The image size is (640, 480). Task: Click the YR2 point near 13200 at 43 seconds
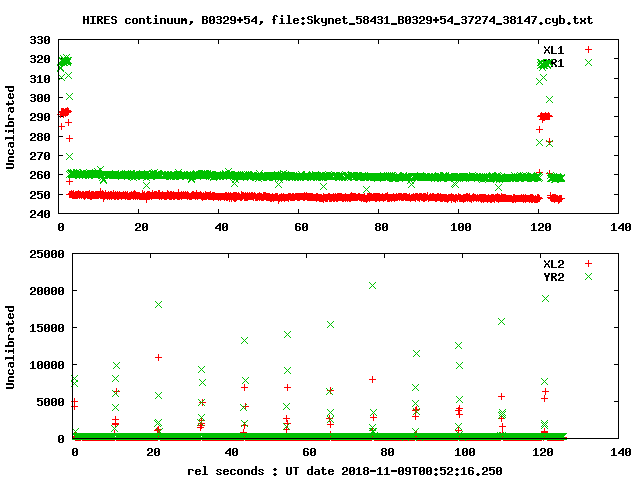point(244,340)
